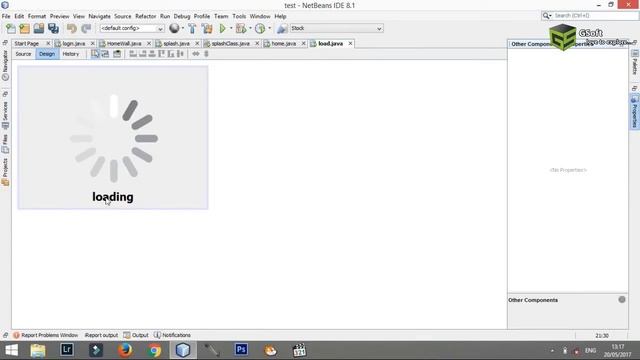Click the search field in the top bar
The width and height of the screenshot is (640, 360).
click(x=594, y=16)
